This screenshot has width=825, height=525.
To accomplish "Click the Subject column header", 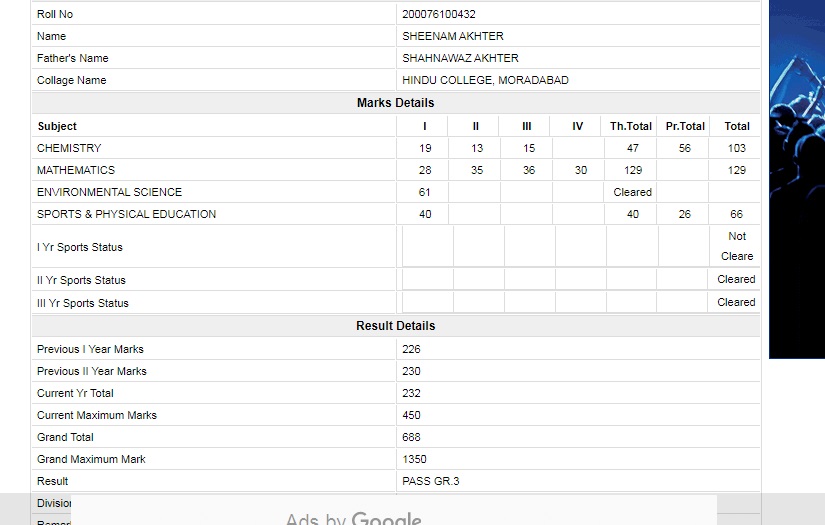I will point(57,126).
